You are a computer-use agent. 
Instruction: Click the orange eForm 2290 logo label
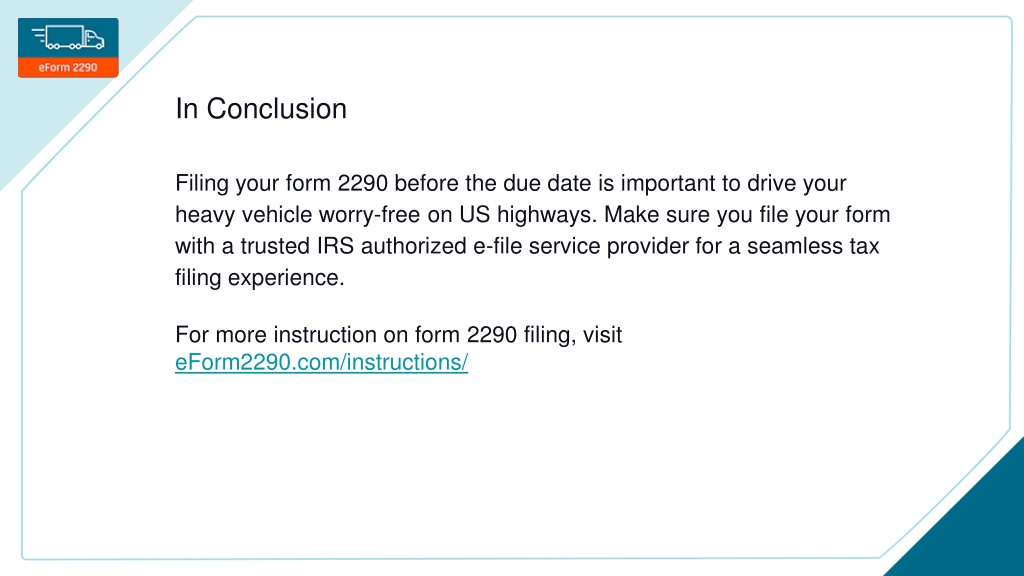click(68, 67)
